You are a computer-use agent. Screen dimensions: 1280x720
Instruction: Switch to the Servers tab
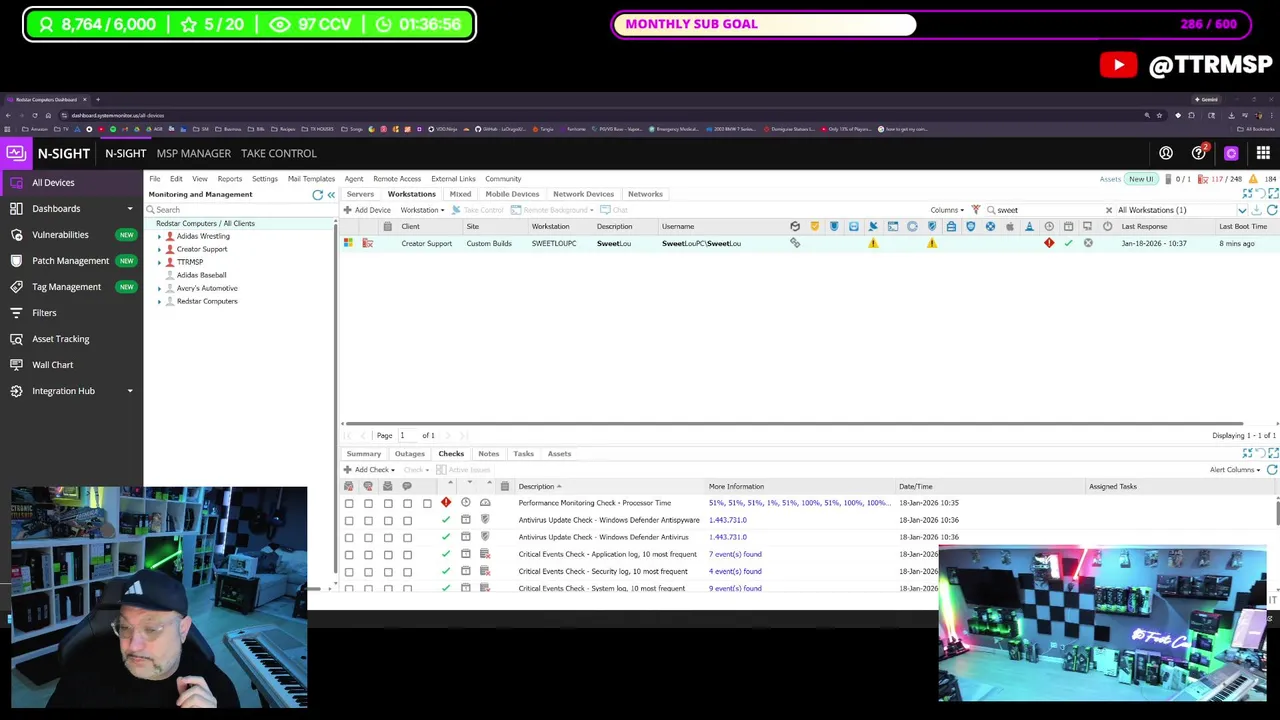click(360, 194)
